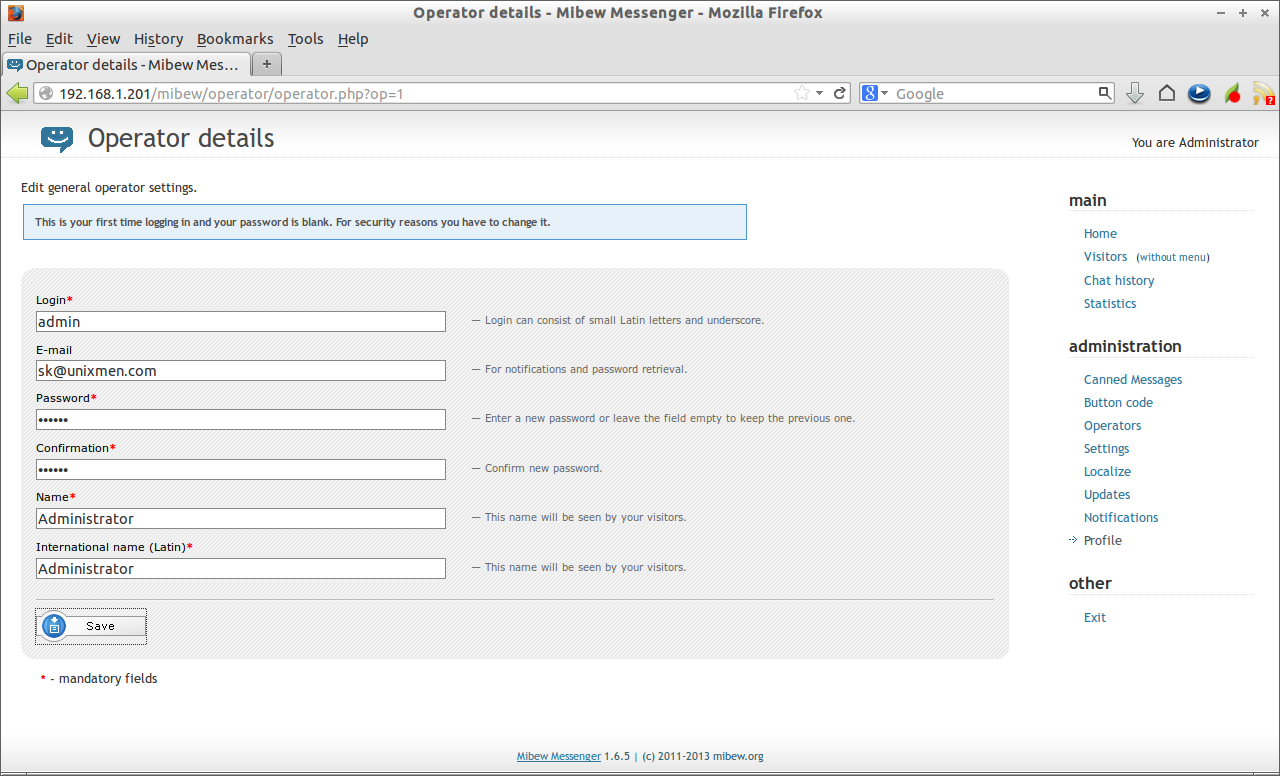Open the Edit menu
This screenshot has height=776, width=1280.
point(59,39)
